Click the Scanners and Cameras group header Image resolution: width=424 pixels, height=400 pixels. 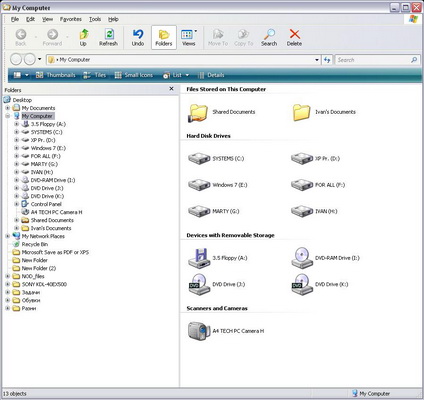point(217,308)
